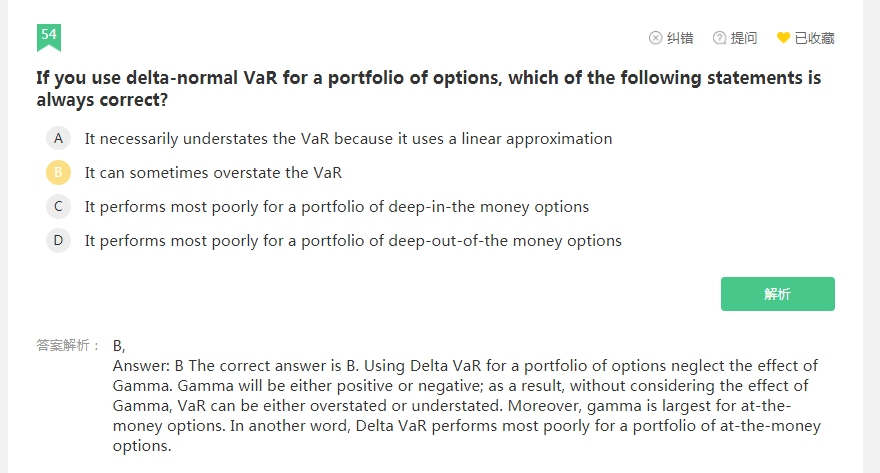Click the 纠错 error-report circle icon
The height and width of the screenshot is (473, 880).
click(656, 38)
